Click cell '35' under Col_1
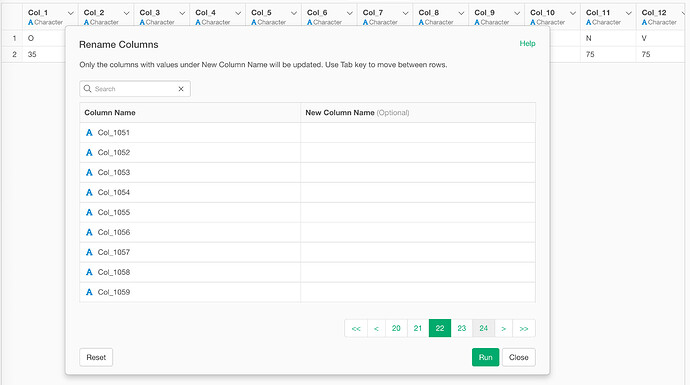690x385 pixels. [32, 54]
